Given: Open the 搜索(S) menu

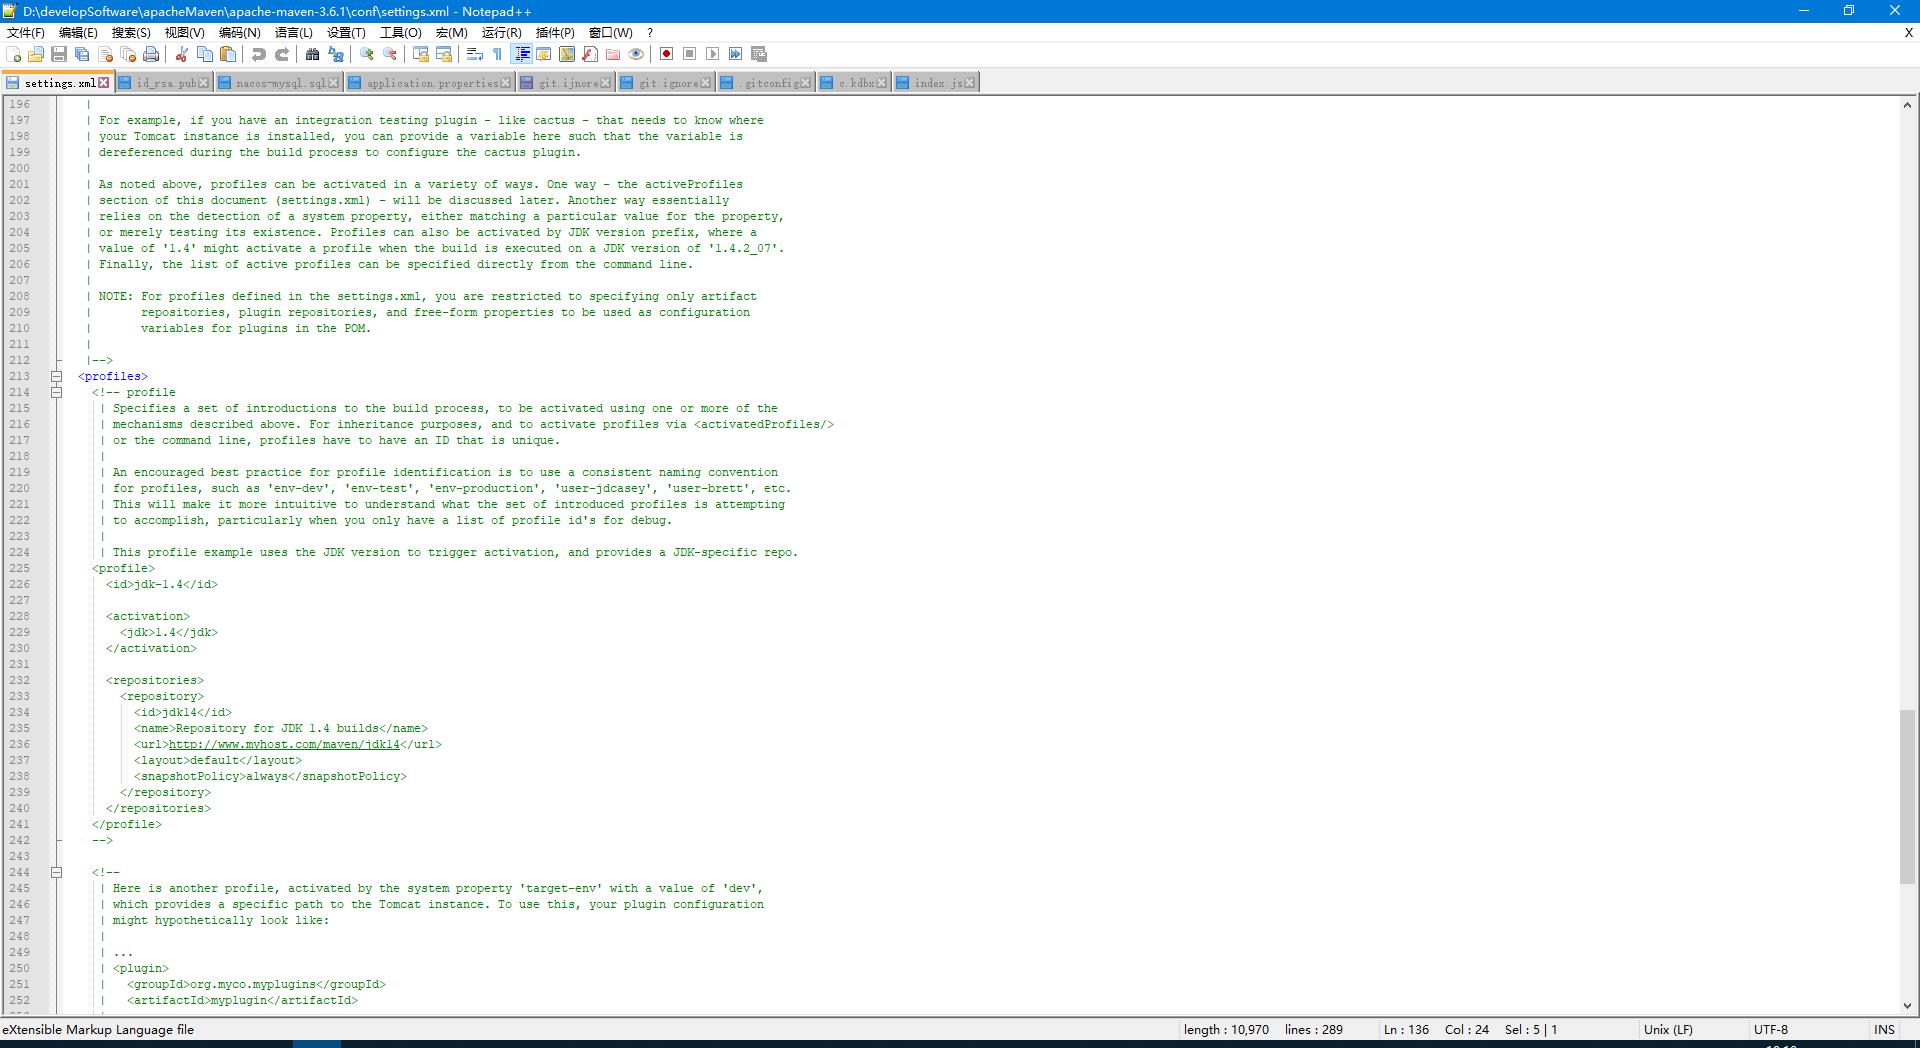Looking at the screenshot, I should pyautogui.click(x=131, y=32).
